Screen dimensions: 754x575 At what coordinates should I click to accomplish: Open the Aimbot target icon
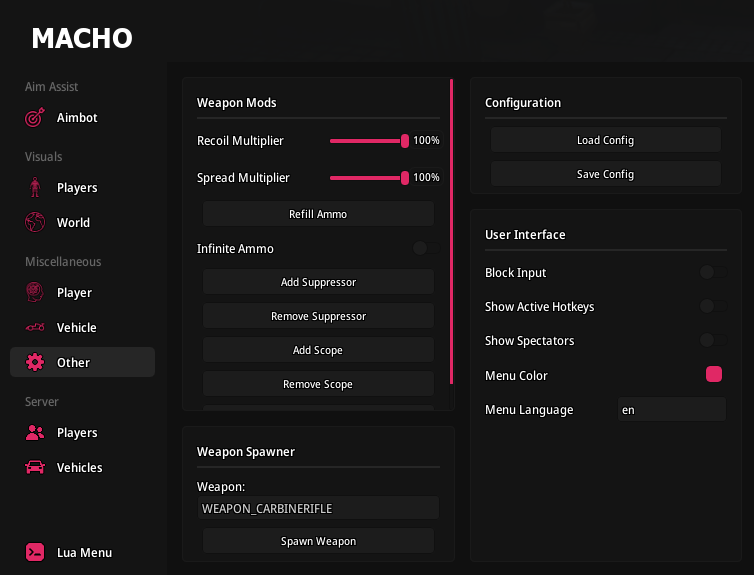point(35,118)
